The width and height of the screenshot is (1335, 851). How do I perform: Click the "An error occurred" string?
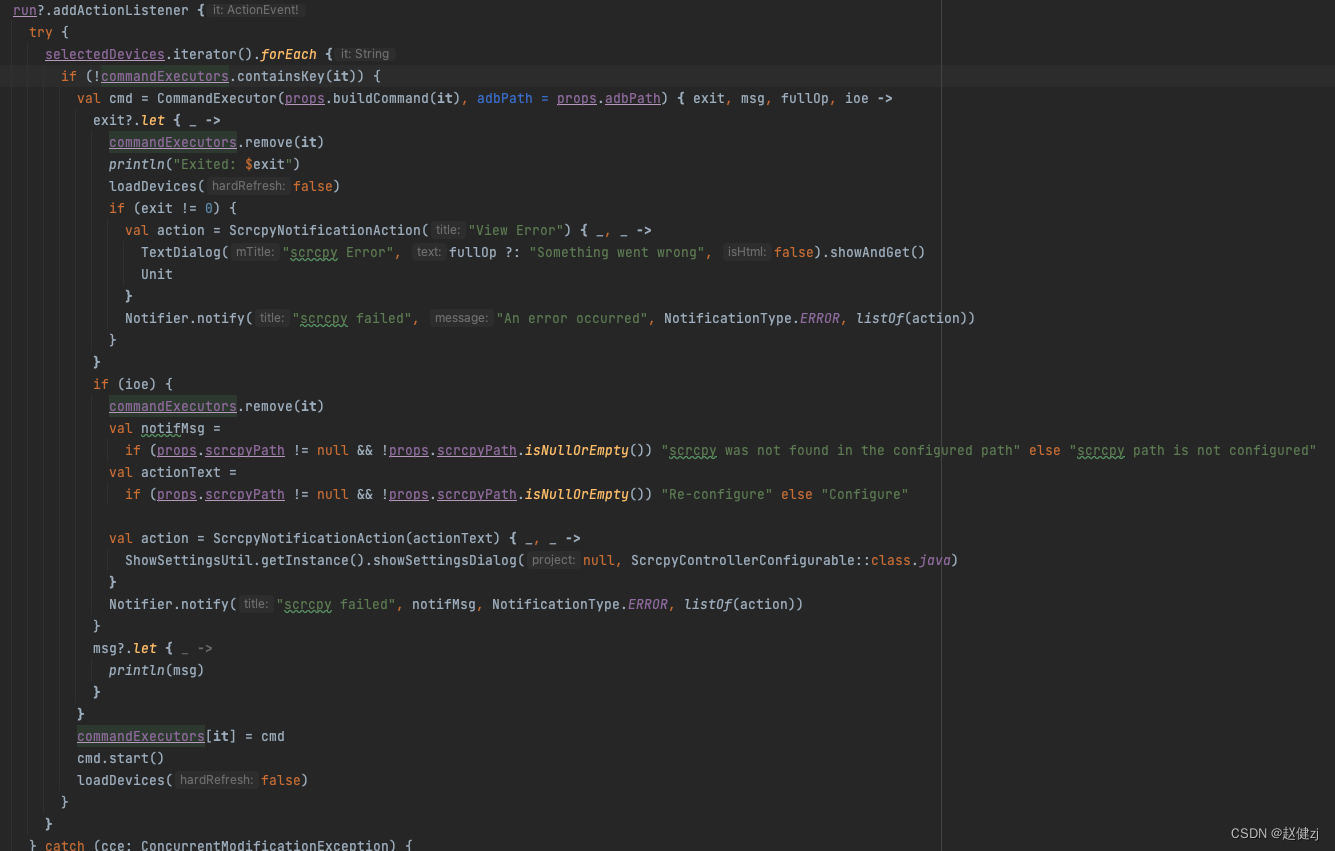tap(572, 318)
